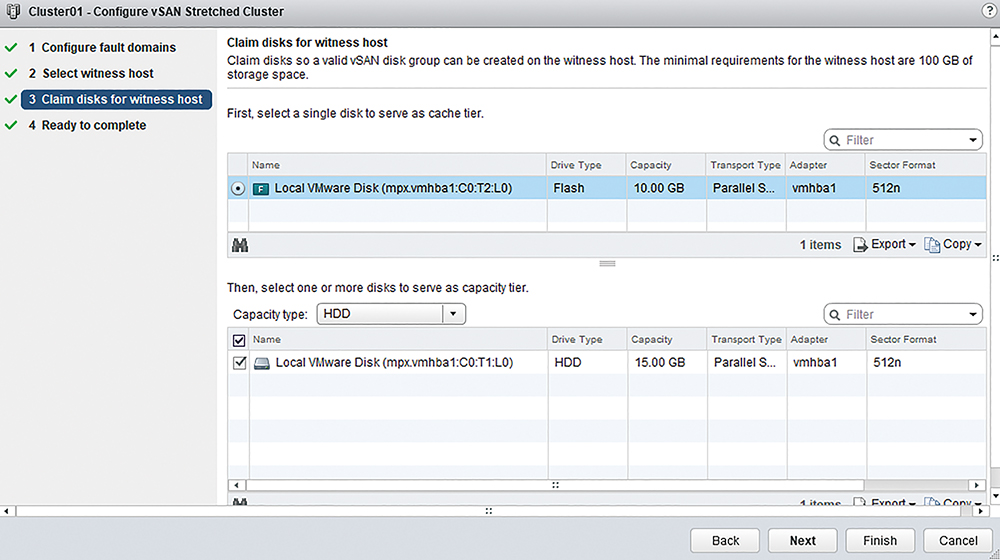Click the Local VMware Disk (mpx.vmhba1:C0:T1:L0) name
The image size is (1000, 560).
[x=394, y=363]
